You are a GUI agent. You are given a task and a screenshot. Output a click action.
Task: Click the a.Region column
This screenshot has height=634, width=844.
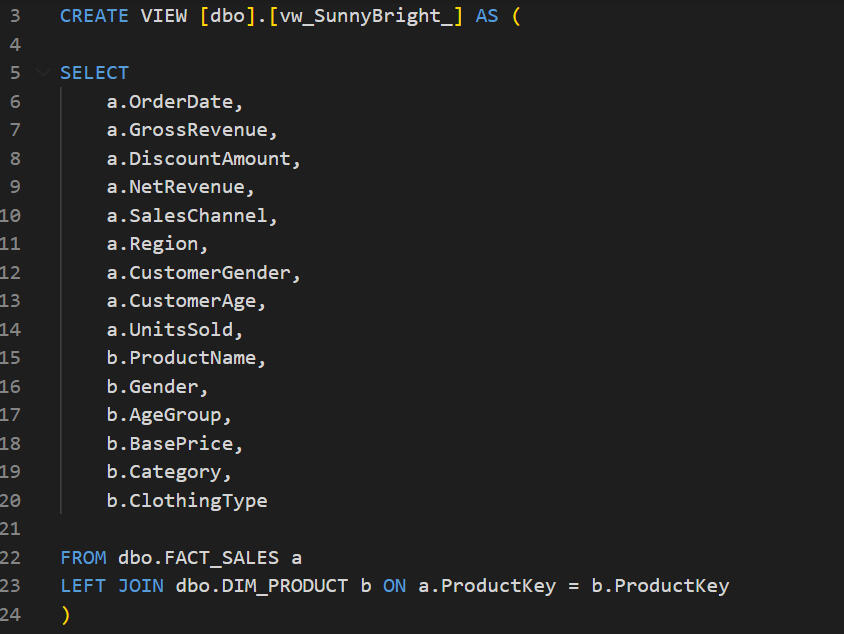(x=157, y=244)
